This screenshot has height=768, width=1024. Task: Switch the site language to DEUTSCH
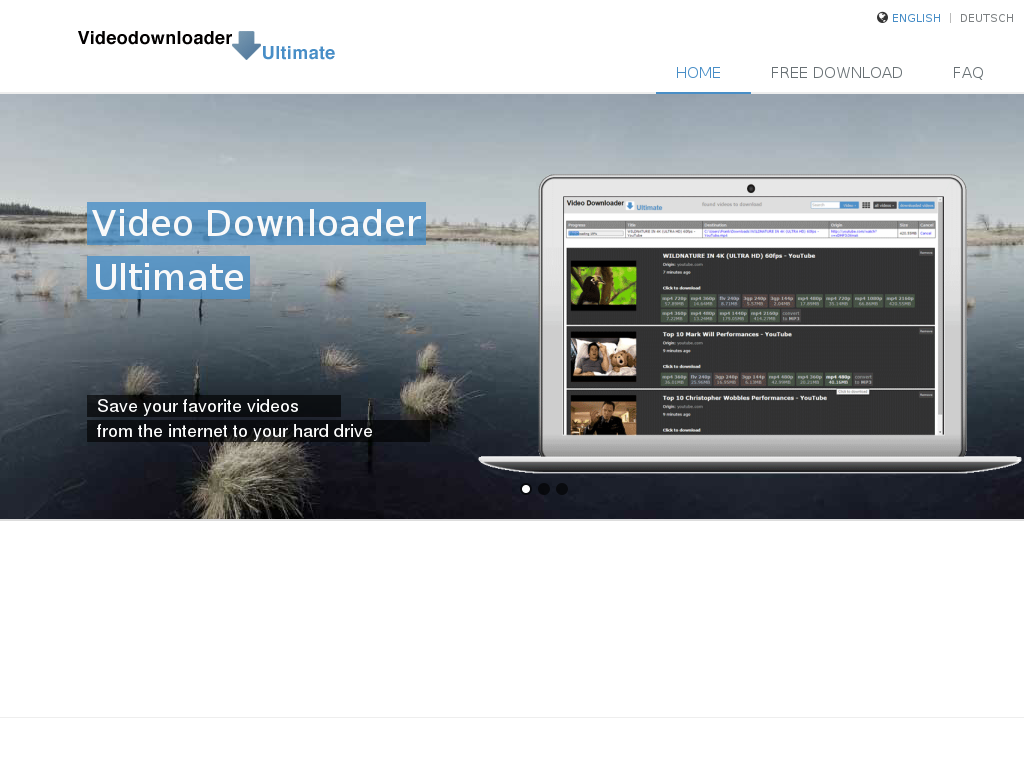986,18
